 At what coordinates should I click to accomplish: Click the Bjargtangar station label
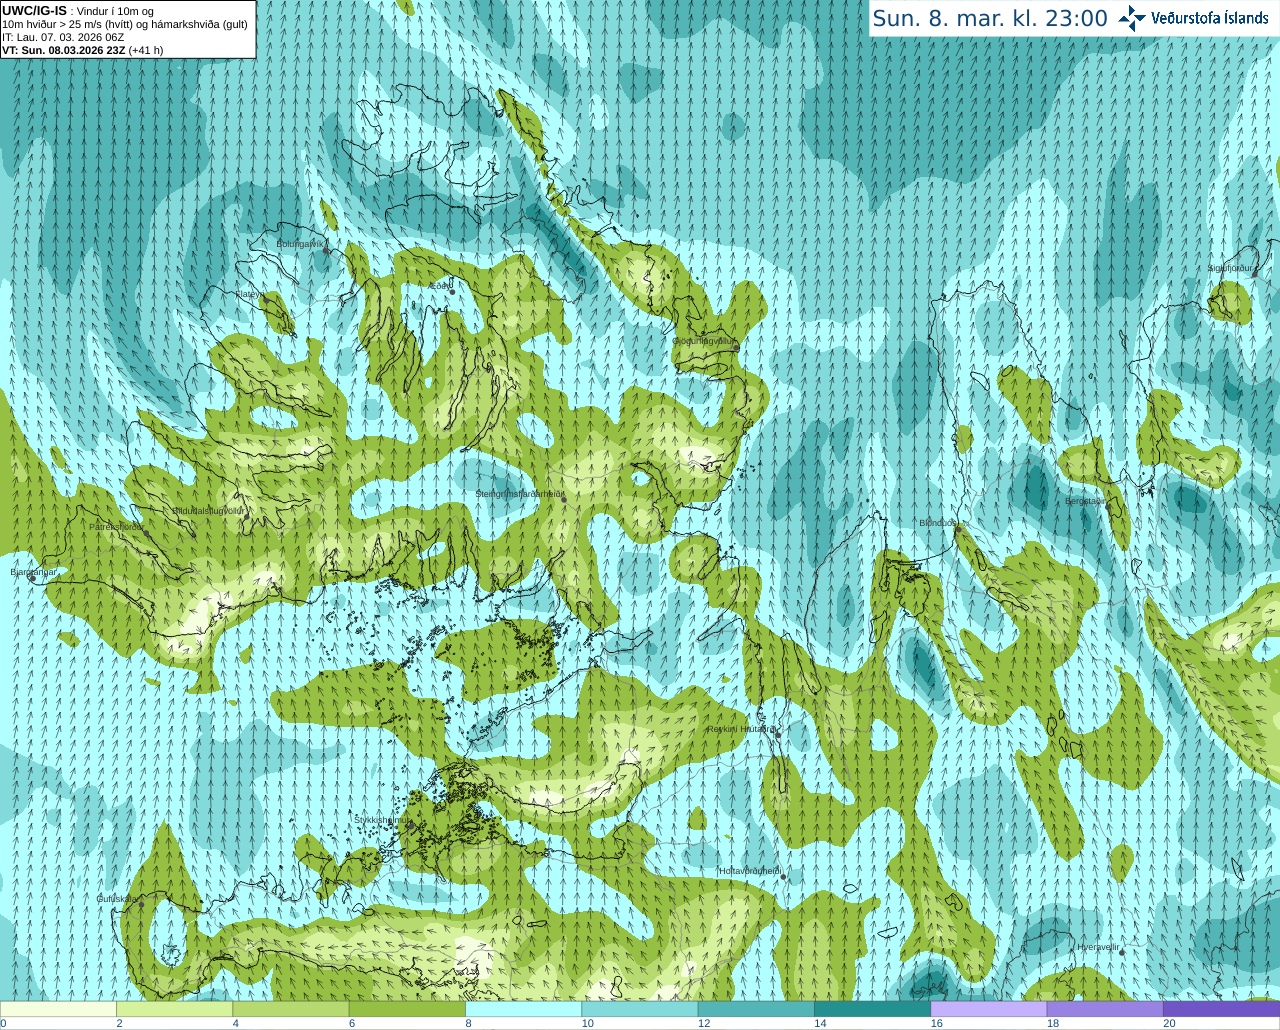click(x=33, y=572)
